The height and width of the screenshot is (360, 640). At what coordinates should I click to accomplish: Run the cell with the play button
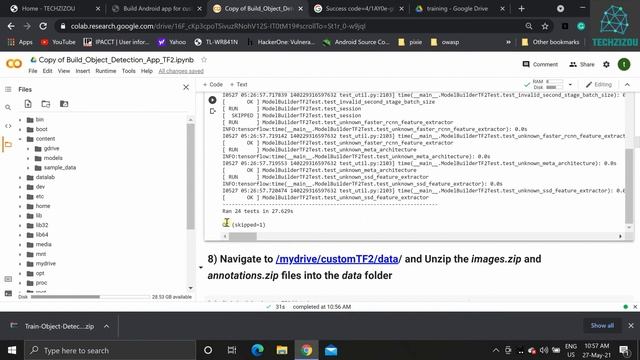[212, 100]
